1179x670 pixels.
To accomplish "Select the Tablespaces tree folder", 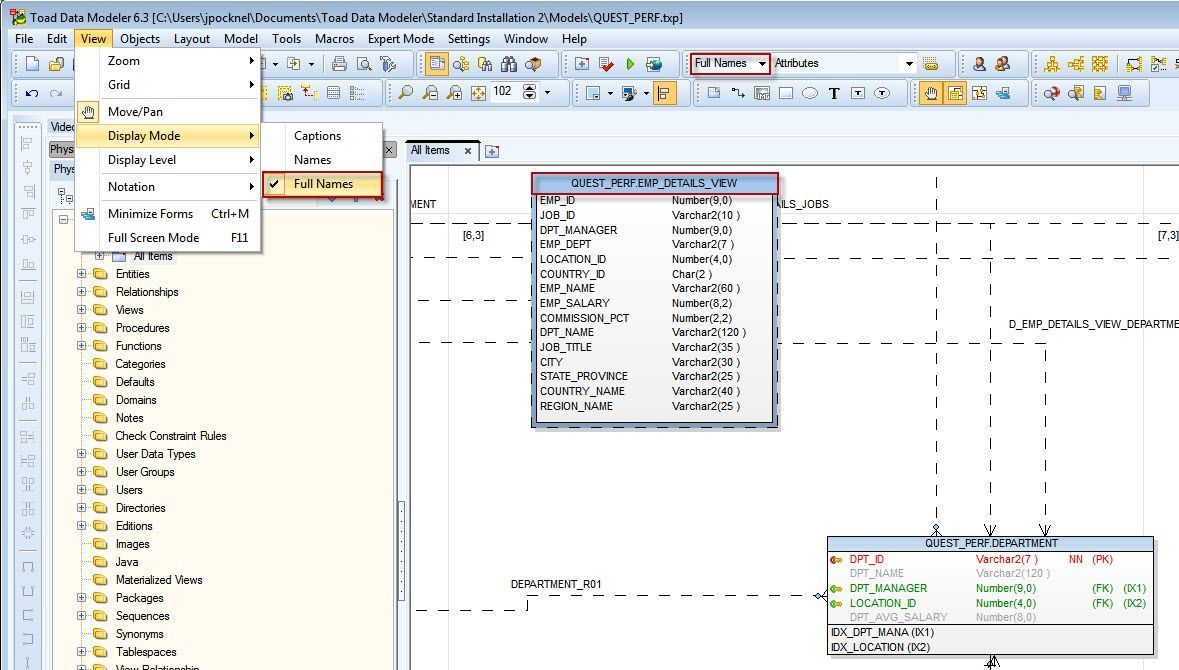I will tap(146, 652).
